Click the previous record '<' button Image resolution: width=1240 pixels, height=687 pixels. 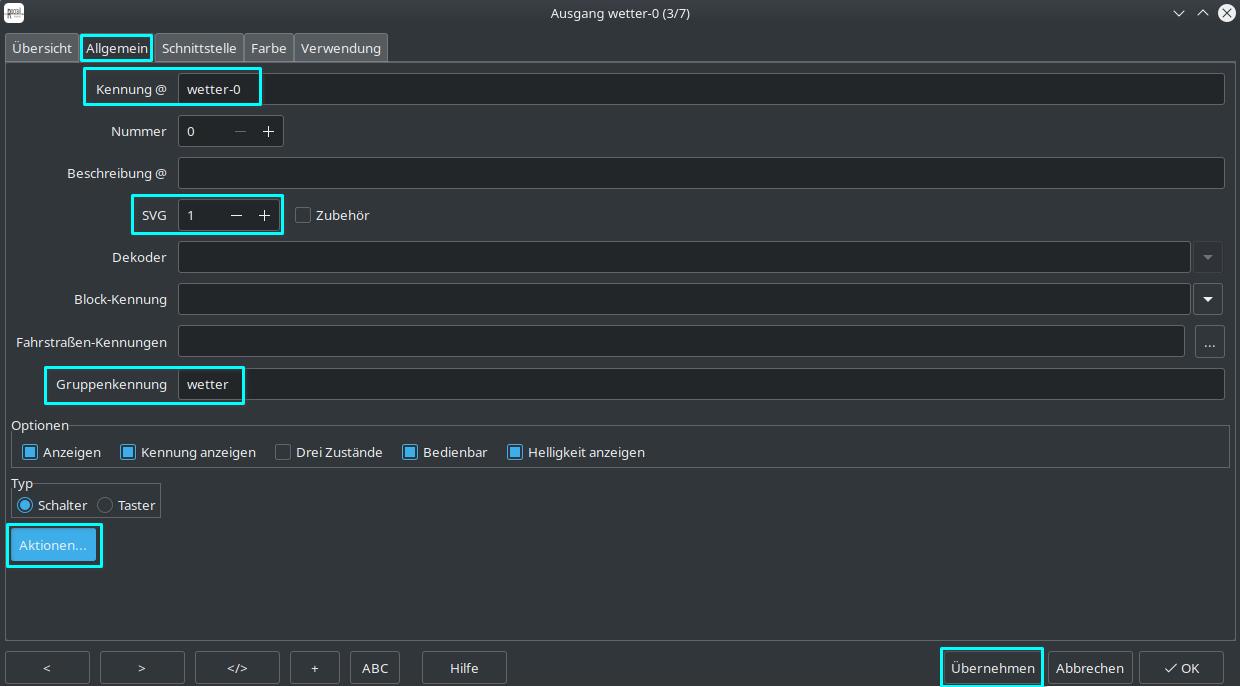pyautogui.click(x=47, y=668)
